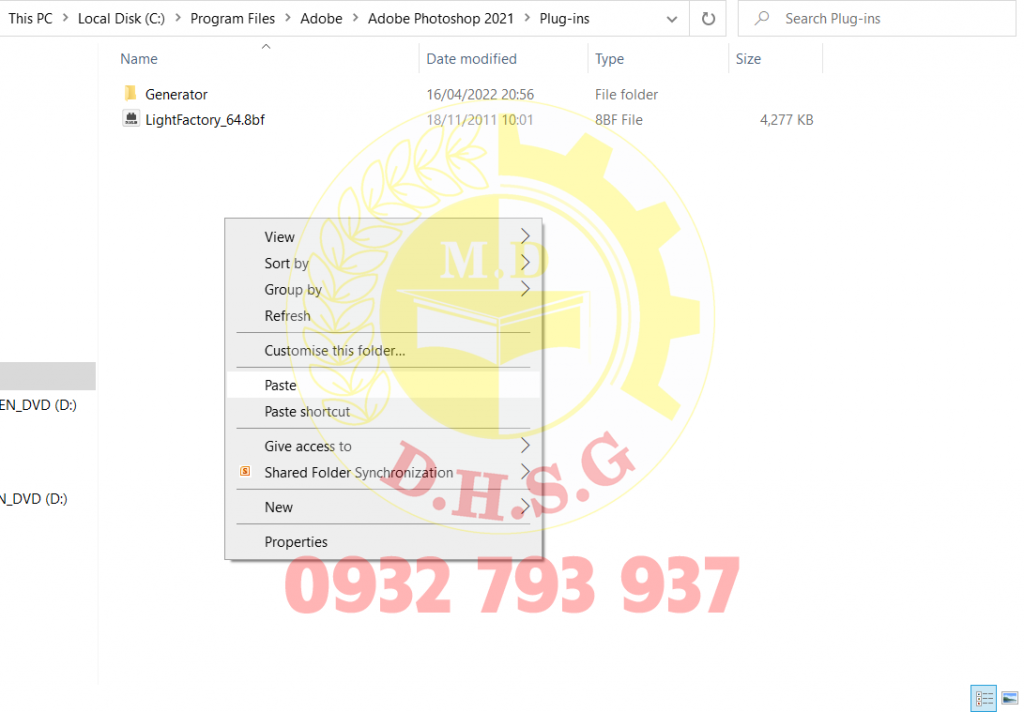Image resolution: width=1024 pixels, height=712 pixels.
Task: Expand the View submenu in context menu
Action: point(279,237)
